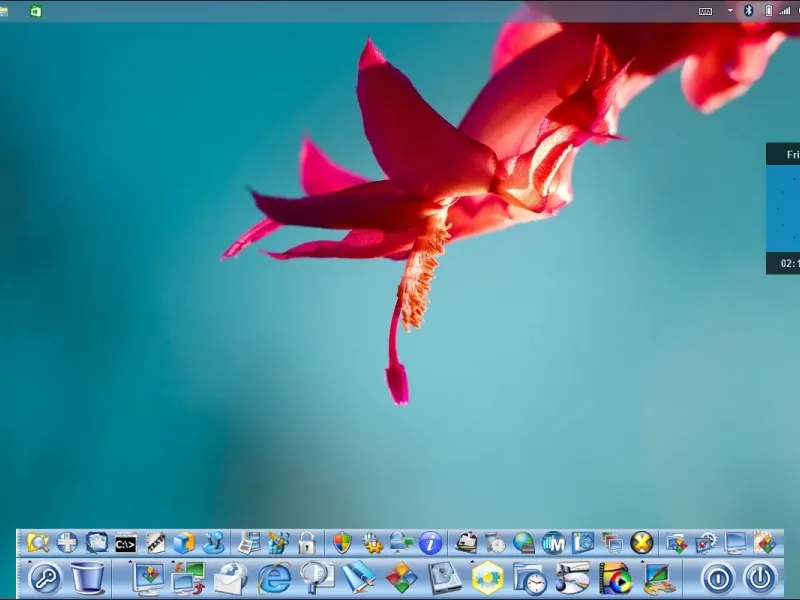Open the magnifier over document search icon

316,578
